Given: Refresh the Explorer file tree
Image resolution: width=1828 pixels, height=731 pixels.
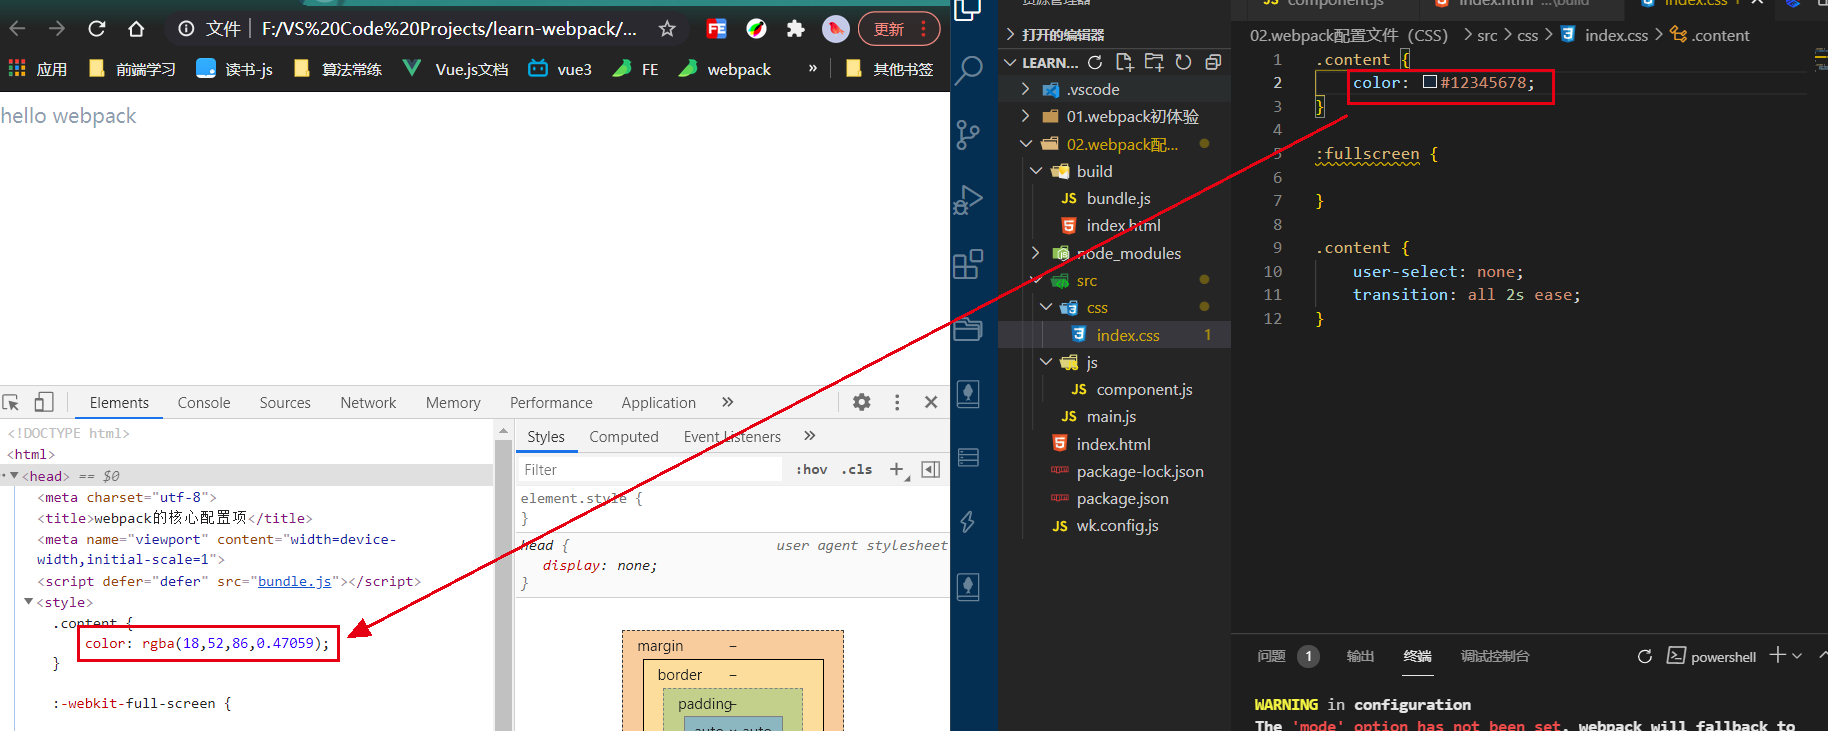Looking at the screenshot, I should (x=1183, y=62).
